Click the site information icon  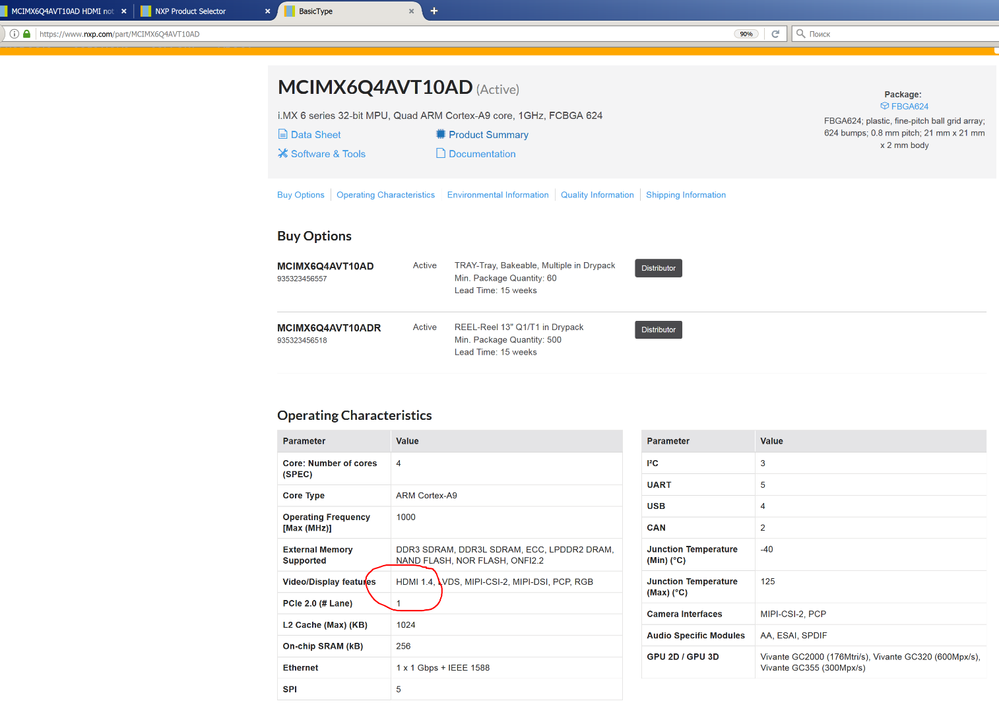(14, 34)
